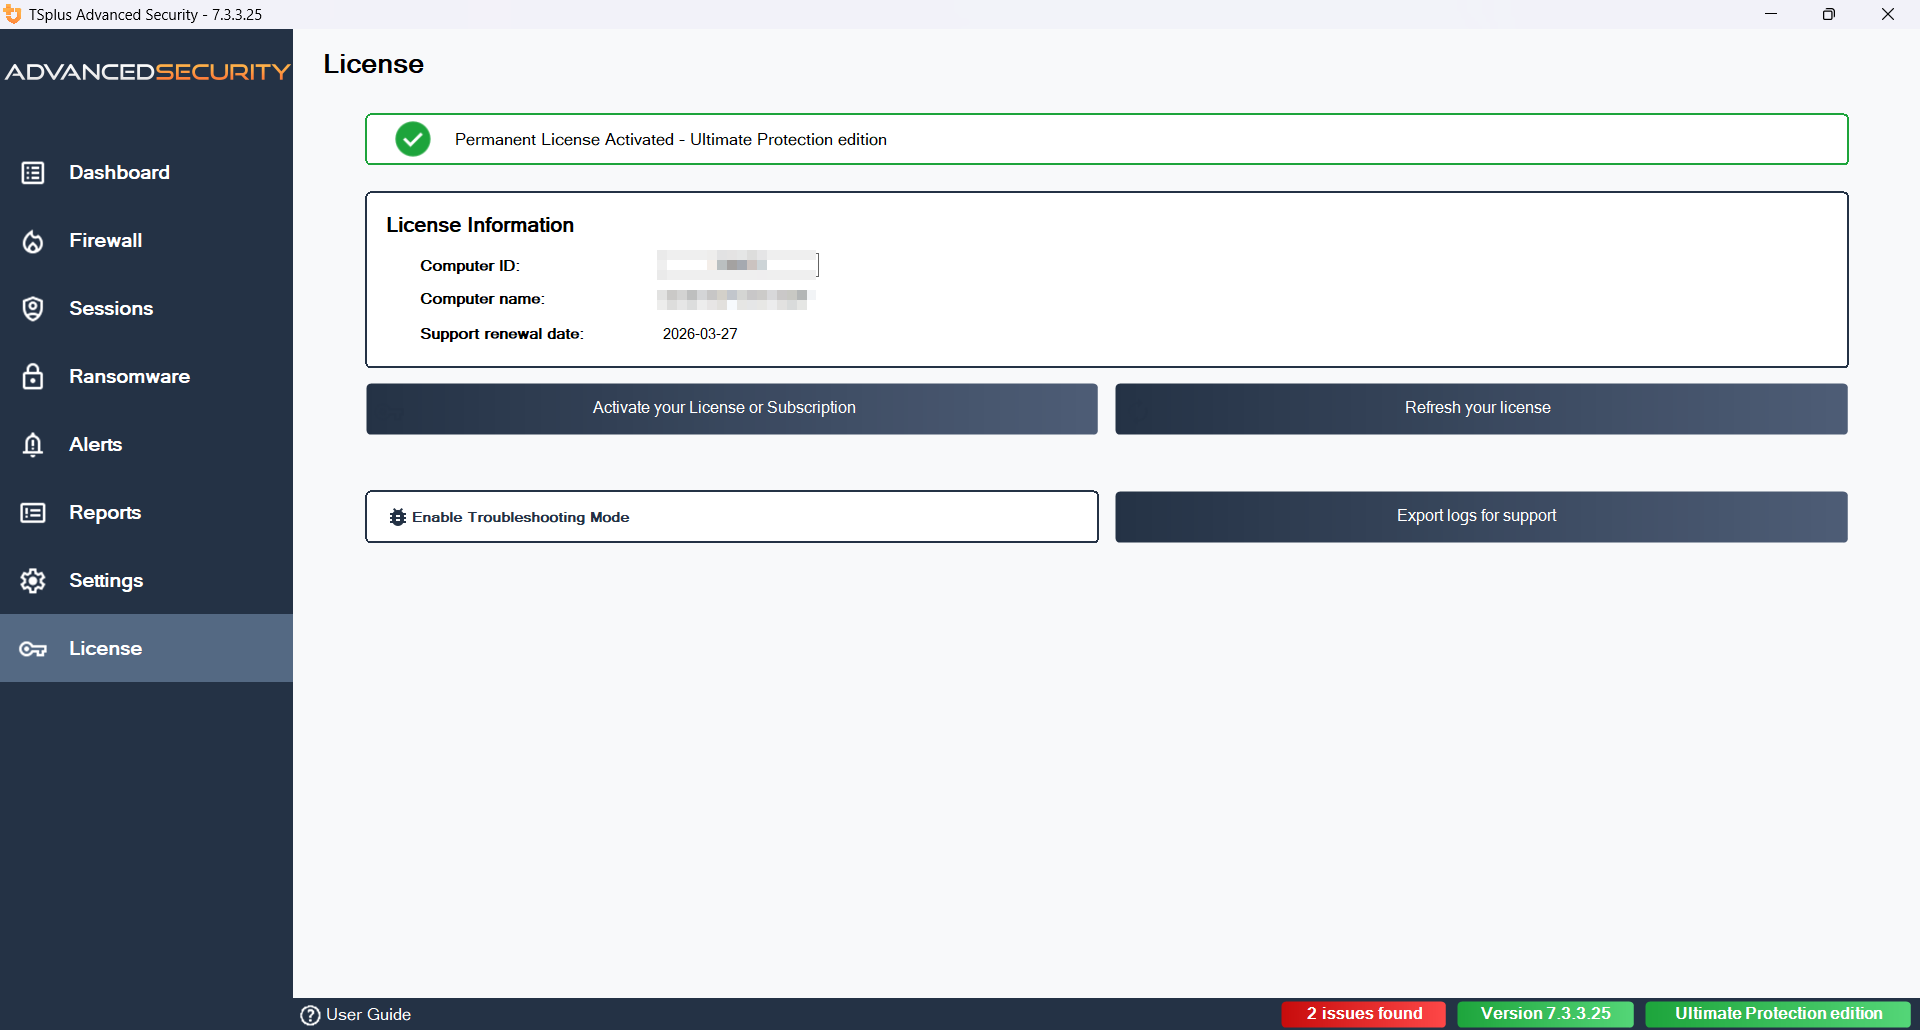Viewport: 1920px width, 1030px height.
Task: Enable Troubleshooting Mode button
Action: pos(732,517)
